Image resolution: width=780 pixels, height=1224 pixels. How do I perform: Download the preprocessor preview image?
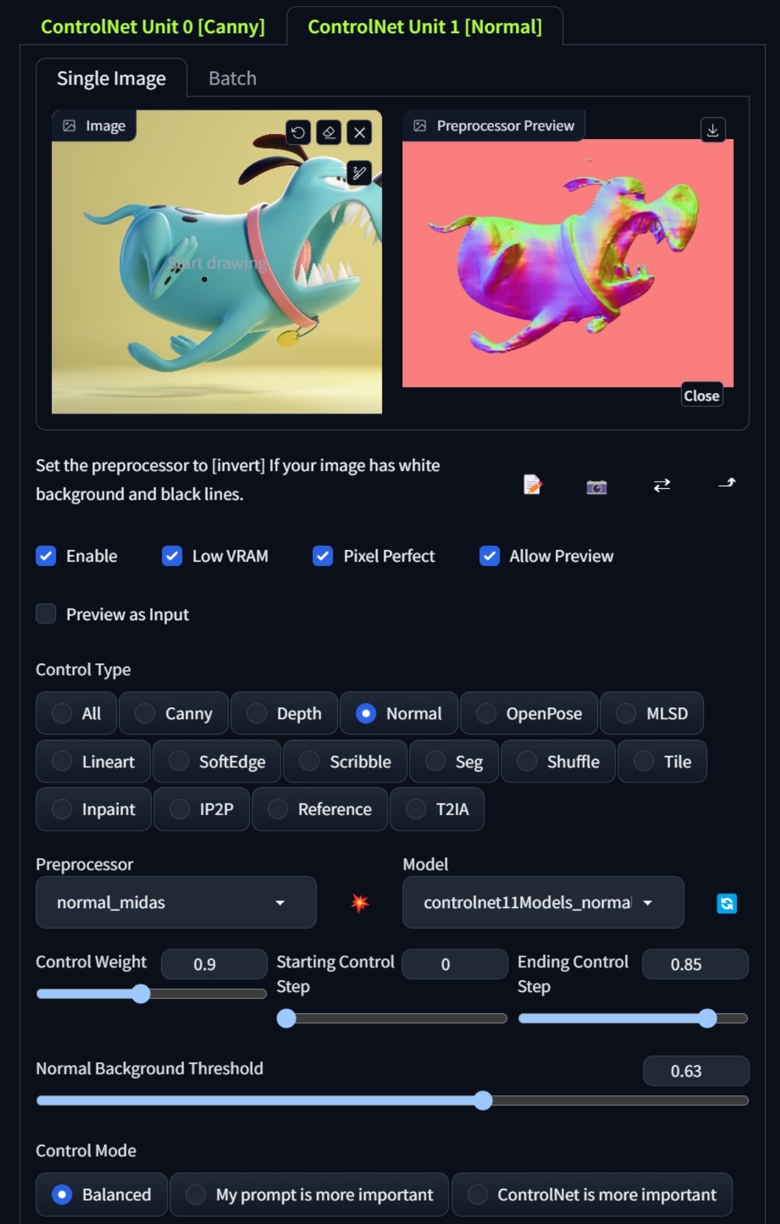coord(712,130)
